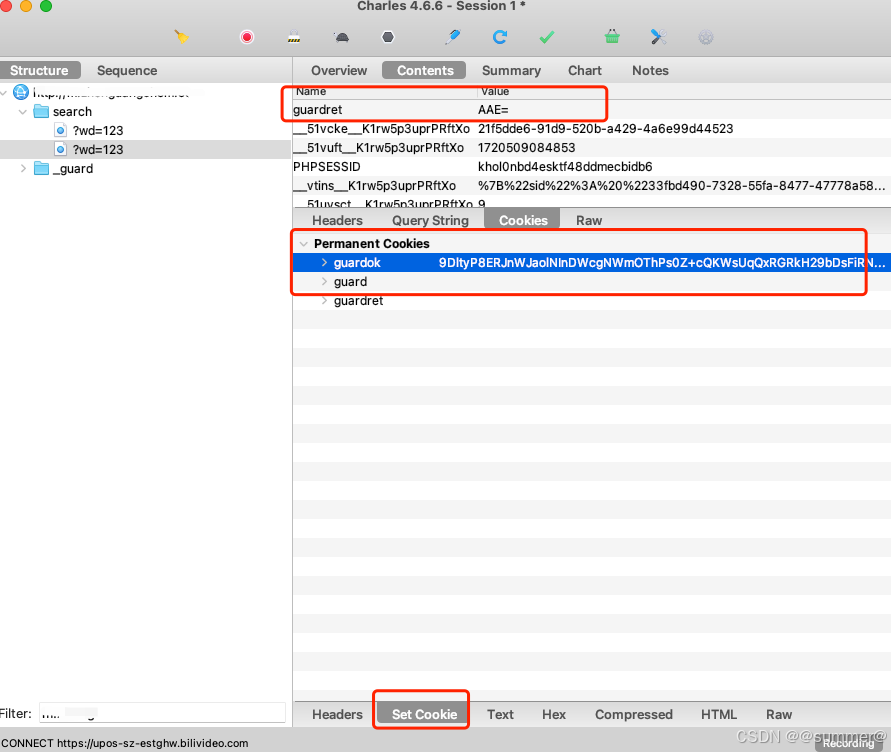The image size is (891, 752).
Task: Collapse the Permanent Cookies section
Action: [303, 244]
